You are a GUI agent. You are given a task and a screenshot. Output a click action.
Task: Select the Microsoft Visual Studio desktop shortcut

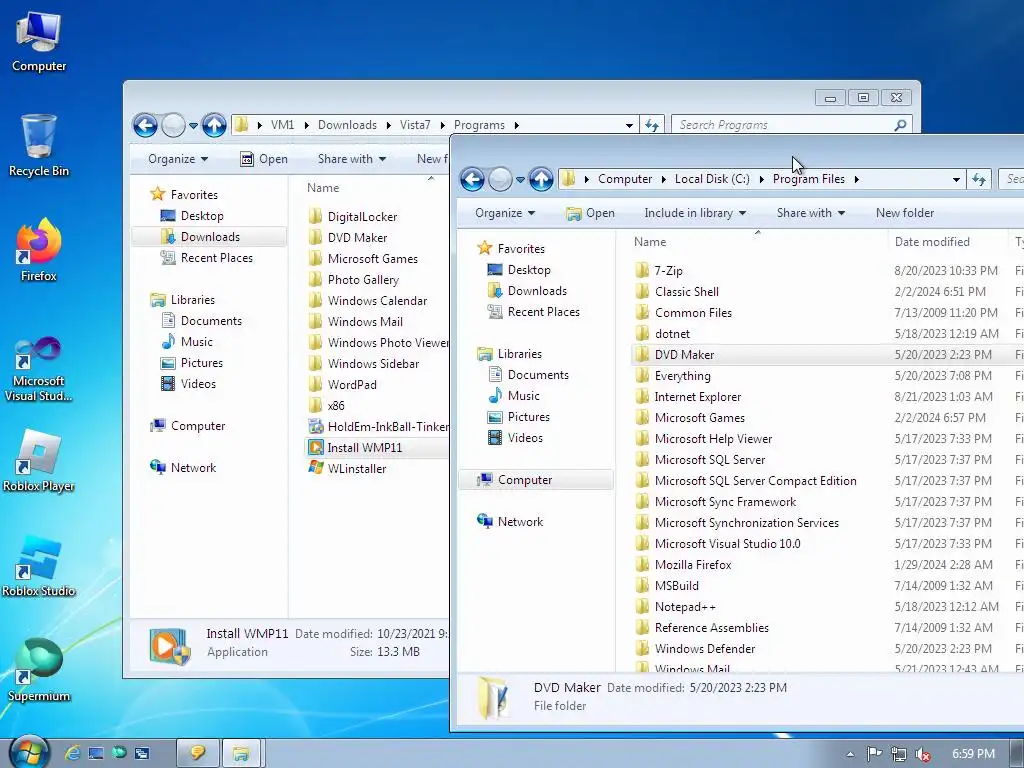[x=39, y=369]
